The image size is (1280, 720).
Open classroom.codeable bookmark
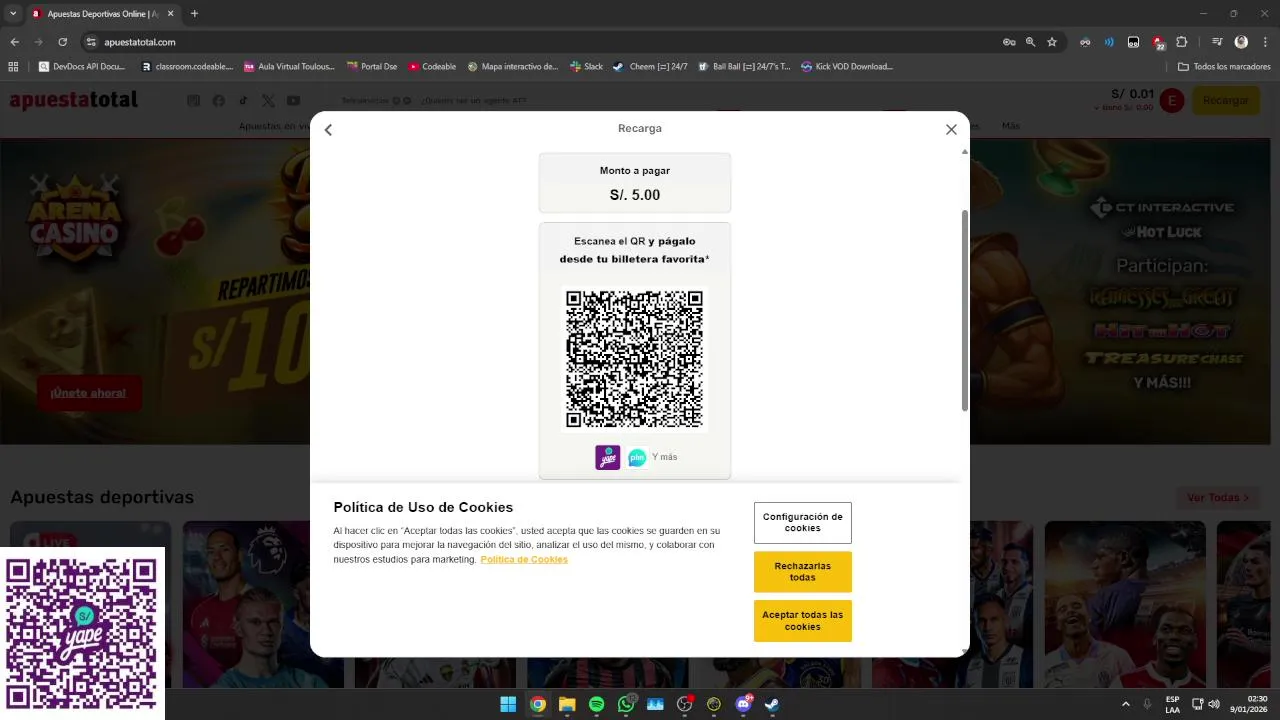click(x=187, y=67)
